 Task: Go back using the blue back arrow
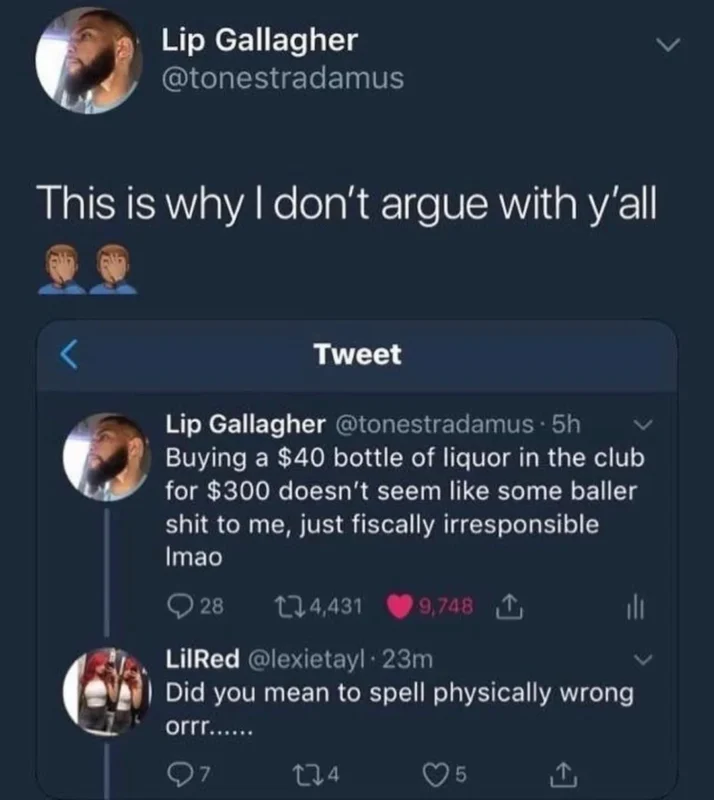69,354
